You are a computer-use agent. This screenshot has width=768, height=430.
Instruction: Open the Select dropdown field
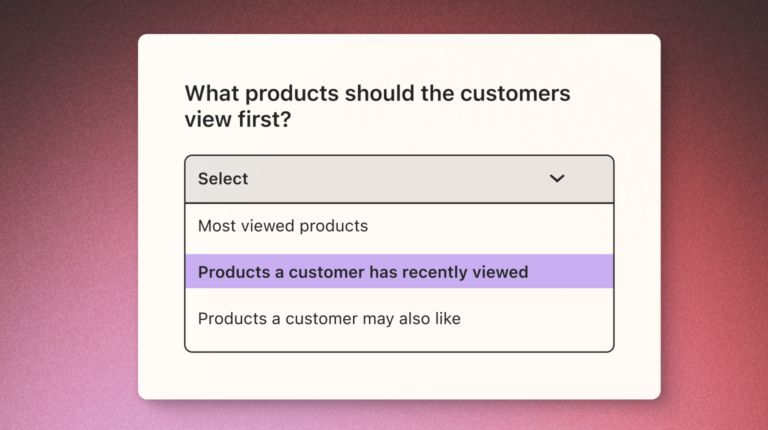(399, 179)
